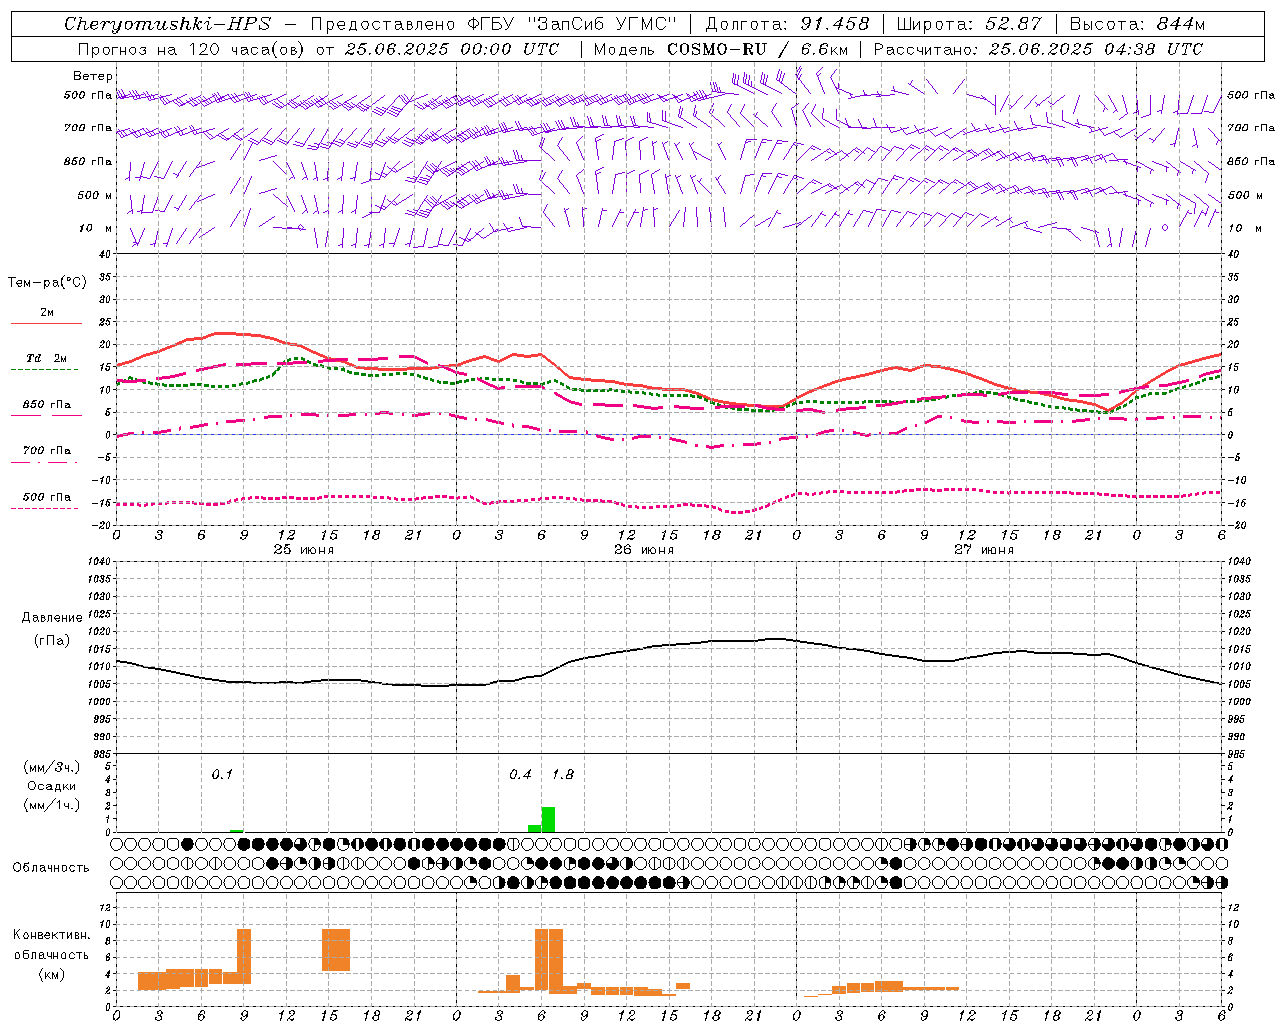
Task: Click the Тем-ра(°C) temperature panel label
Action: point(47,283)
